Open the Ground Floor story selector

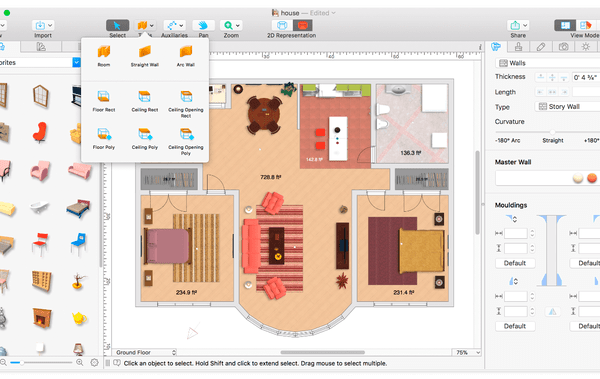coord(145,352)
